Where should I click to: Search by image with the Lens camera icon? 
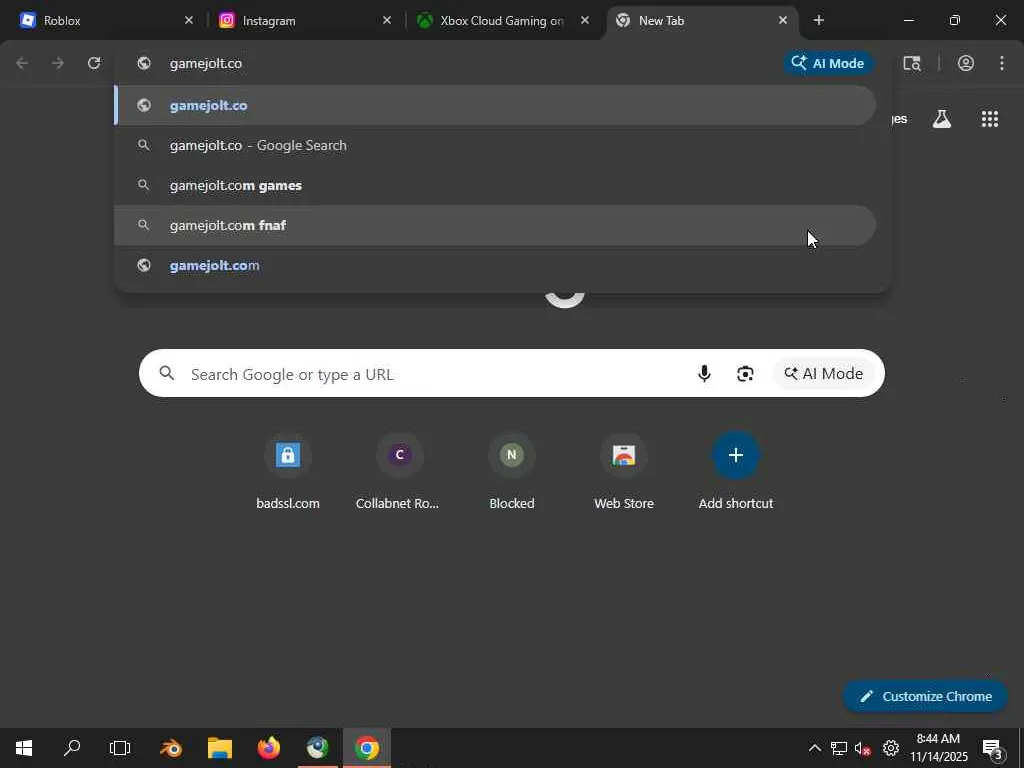coord(745,374)
